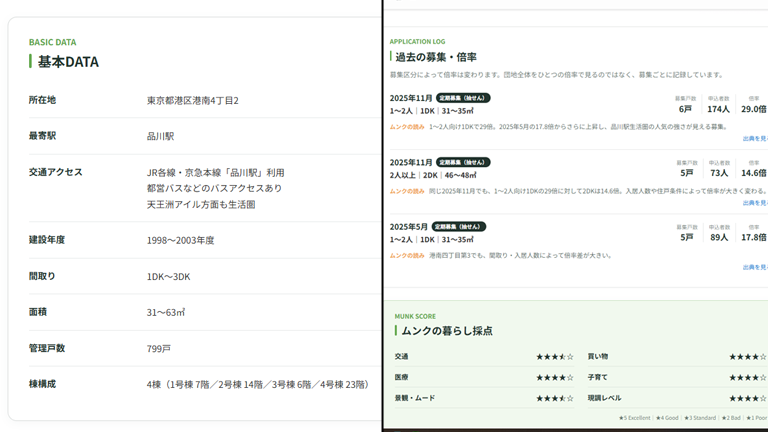Select 5戸 in the 2025年5月 row
Viewport: 768px width, 432px height.
click(687, 238)
